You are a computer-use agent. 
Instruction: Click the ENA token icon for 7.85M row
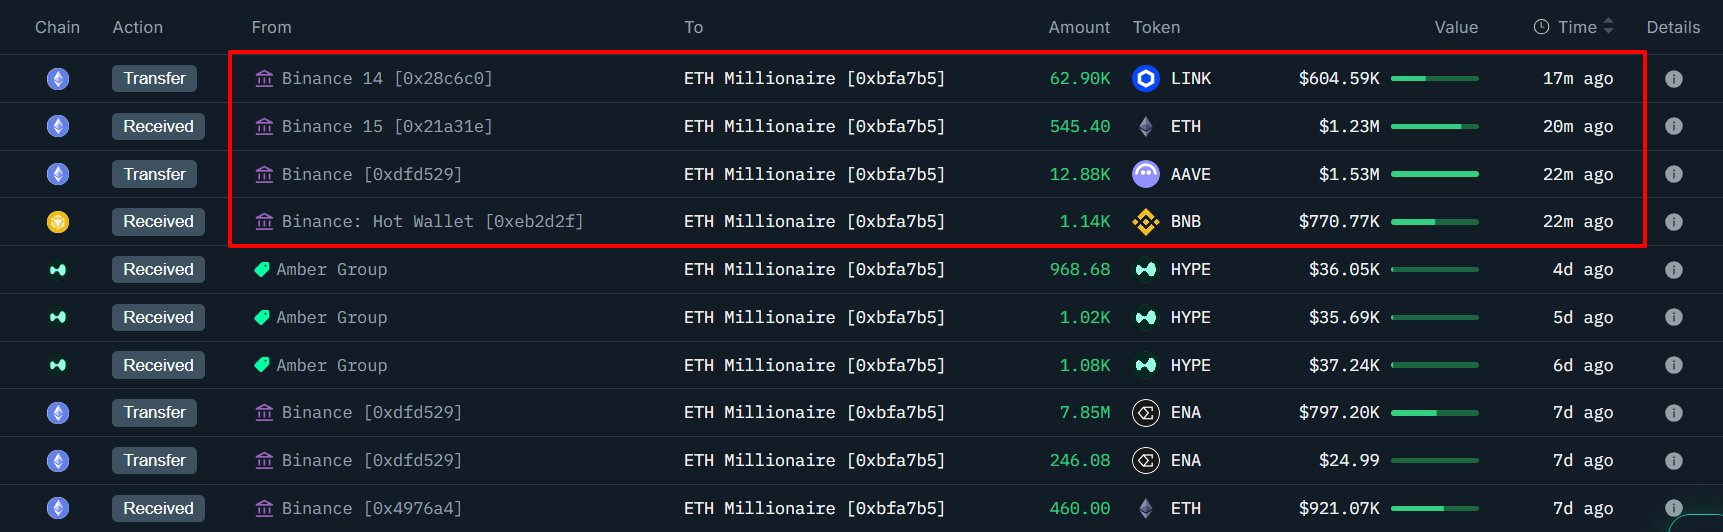point(1146,413)
